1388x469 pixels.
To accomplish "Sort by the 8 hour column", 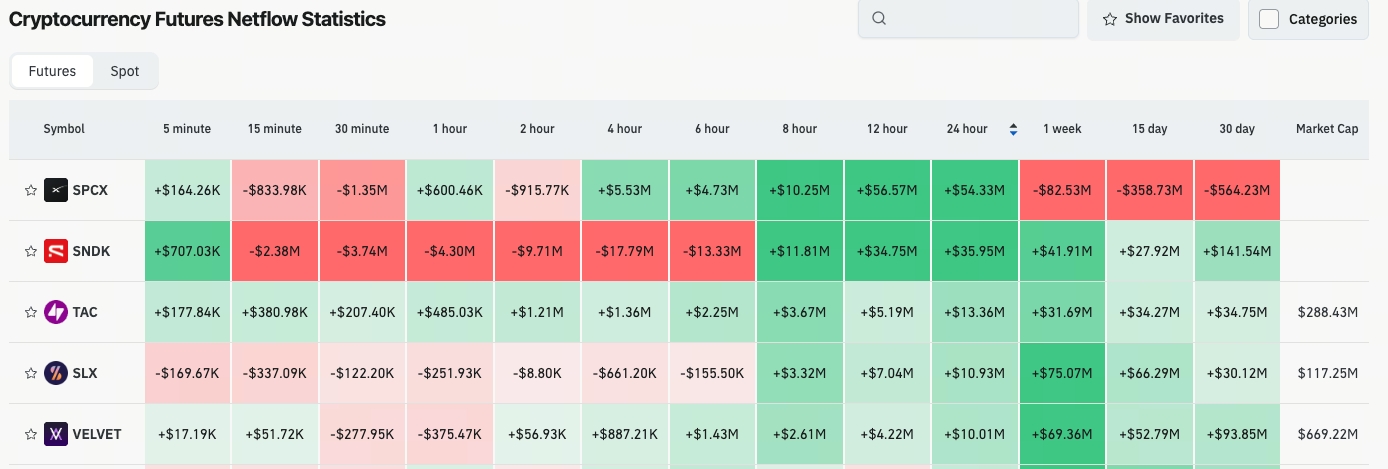I will (800, 129).
